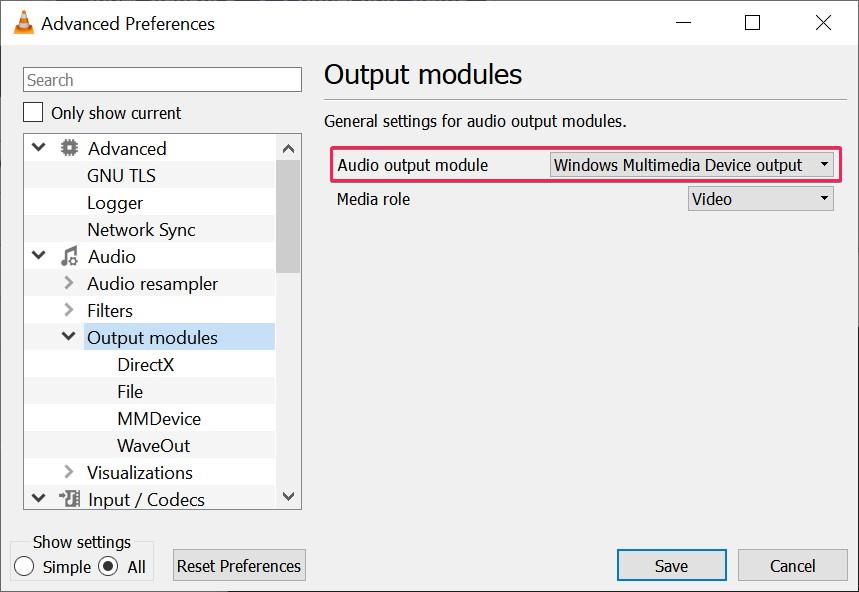859x592 pixels.
Task: Expand the Visualizations tree item
Action: click(x=68, y=472)
